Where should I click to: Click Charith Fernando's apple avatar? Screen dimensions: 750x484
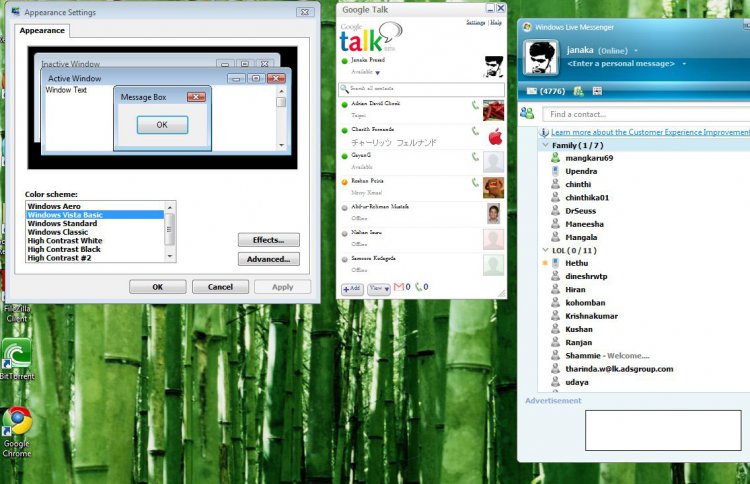click(495, 136)
